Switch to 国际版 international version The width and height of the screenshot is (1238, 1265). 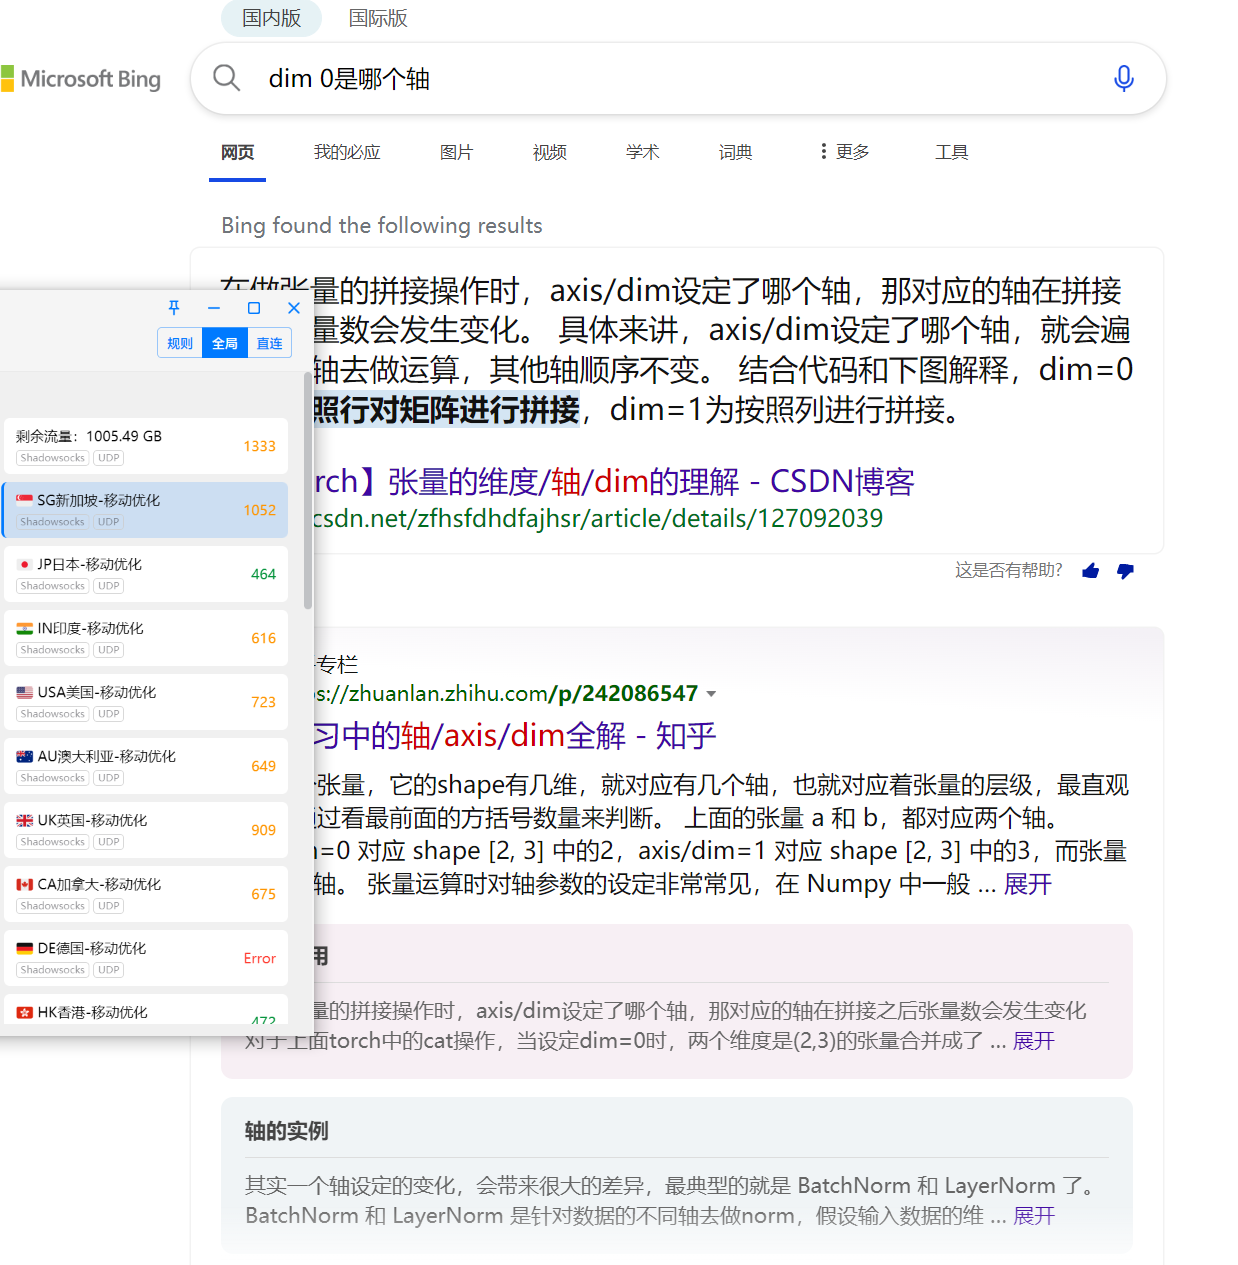[378, 18]
